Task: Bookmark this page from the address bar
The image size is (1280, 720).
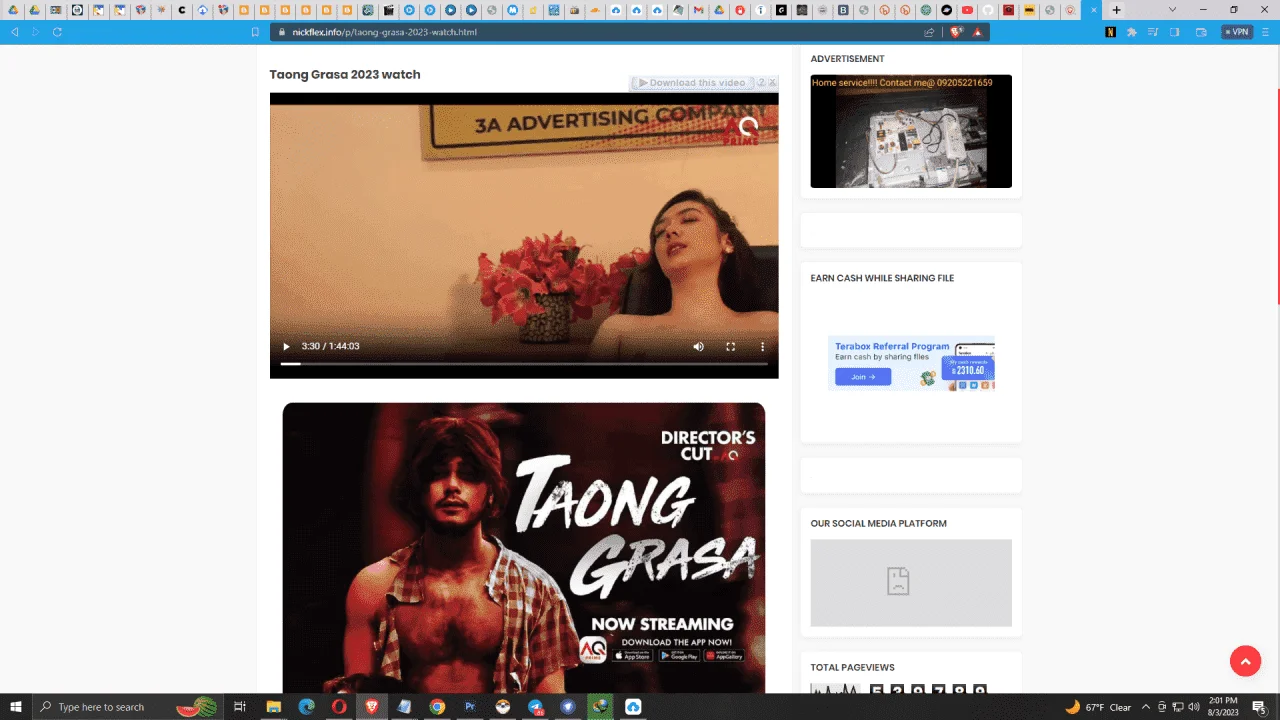Action: 255,32
